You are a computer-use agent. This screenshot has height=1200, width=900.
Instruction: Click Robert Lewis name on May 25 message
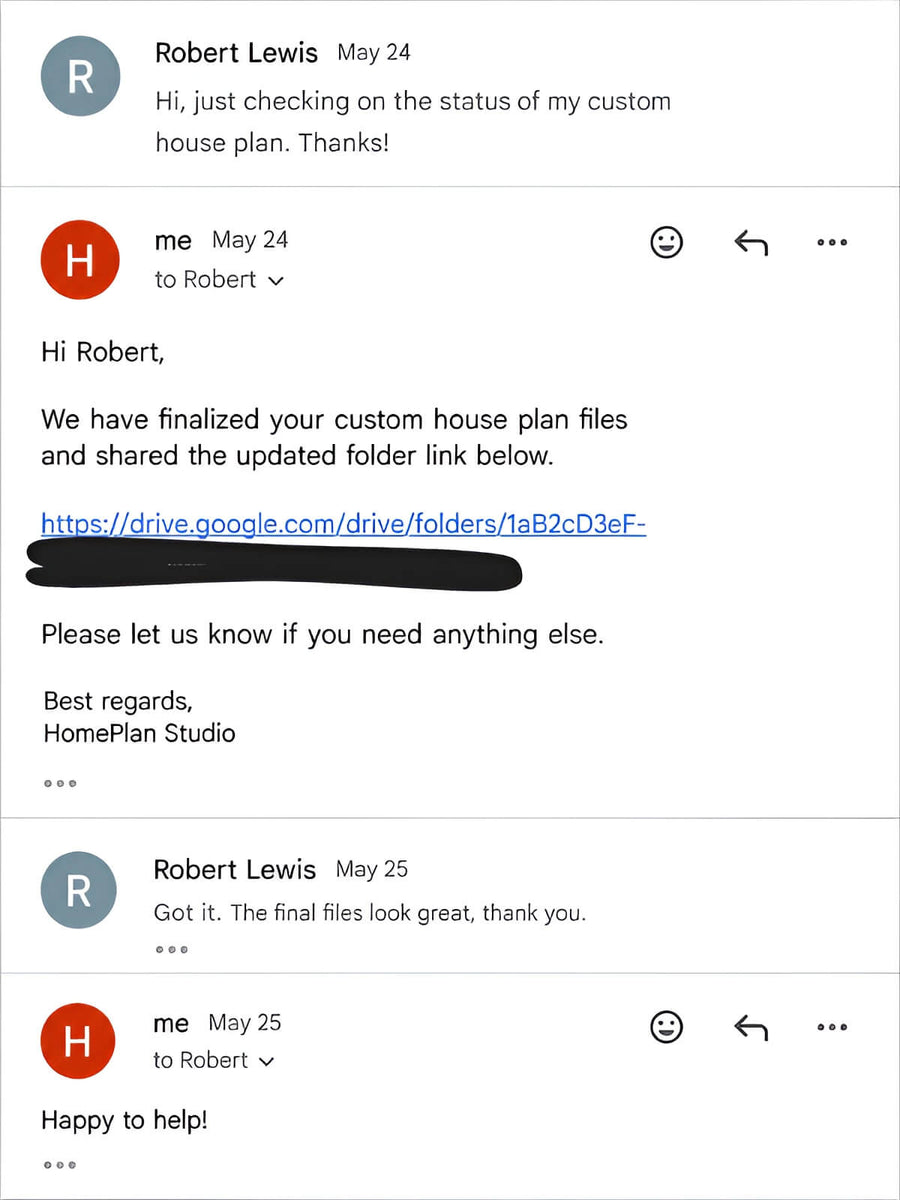point(234,870)
